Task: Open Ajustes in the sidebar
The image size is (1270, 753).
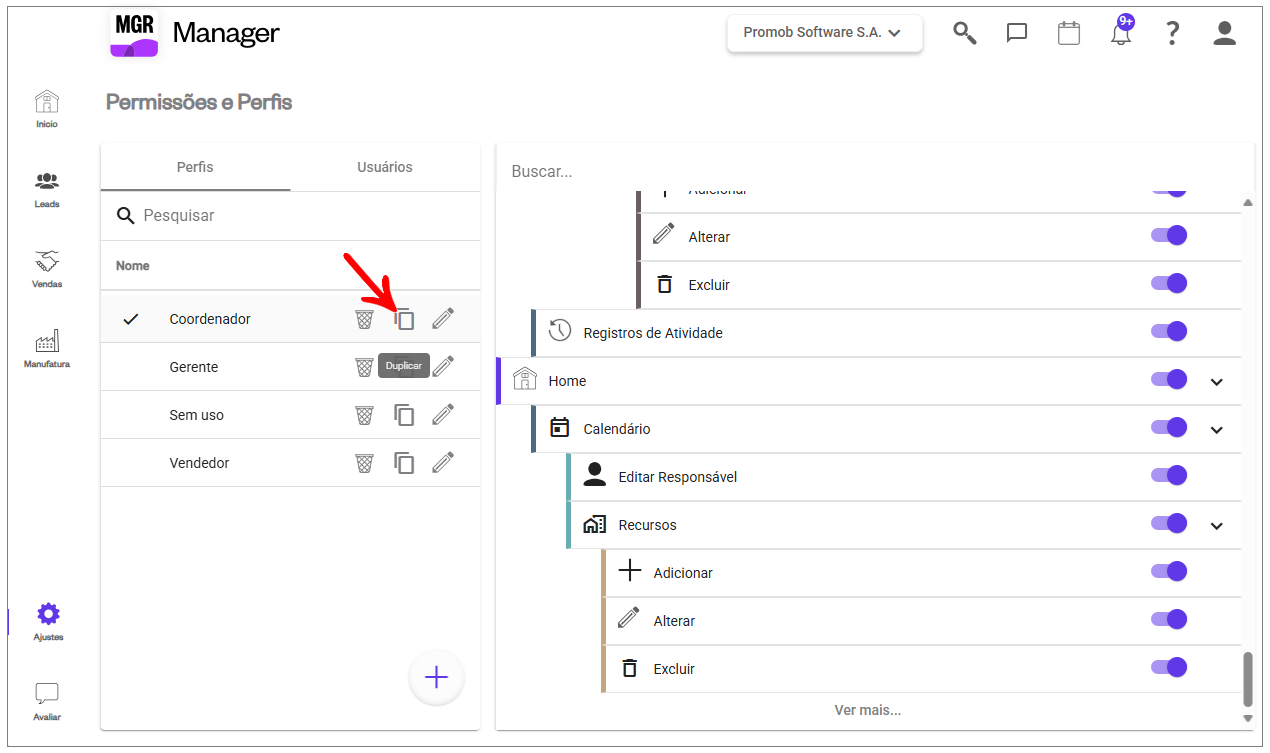Action: [x=48, y=622]
